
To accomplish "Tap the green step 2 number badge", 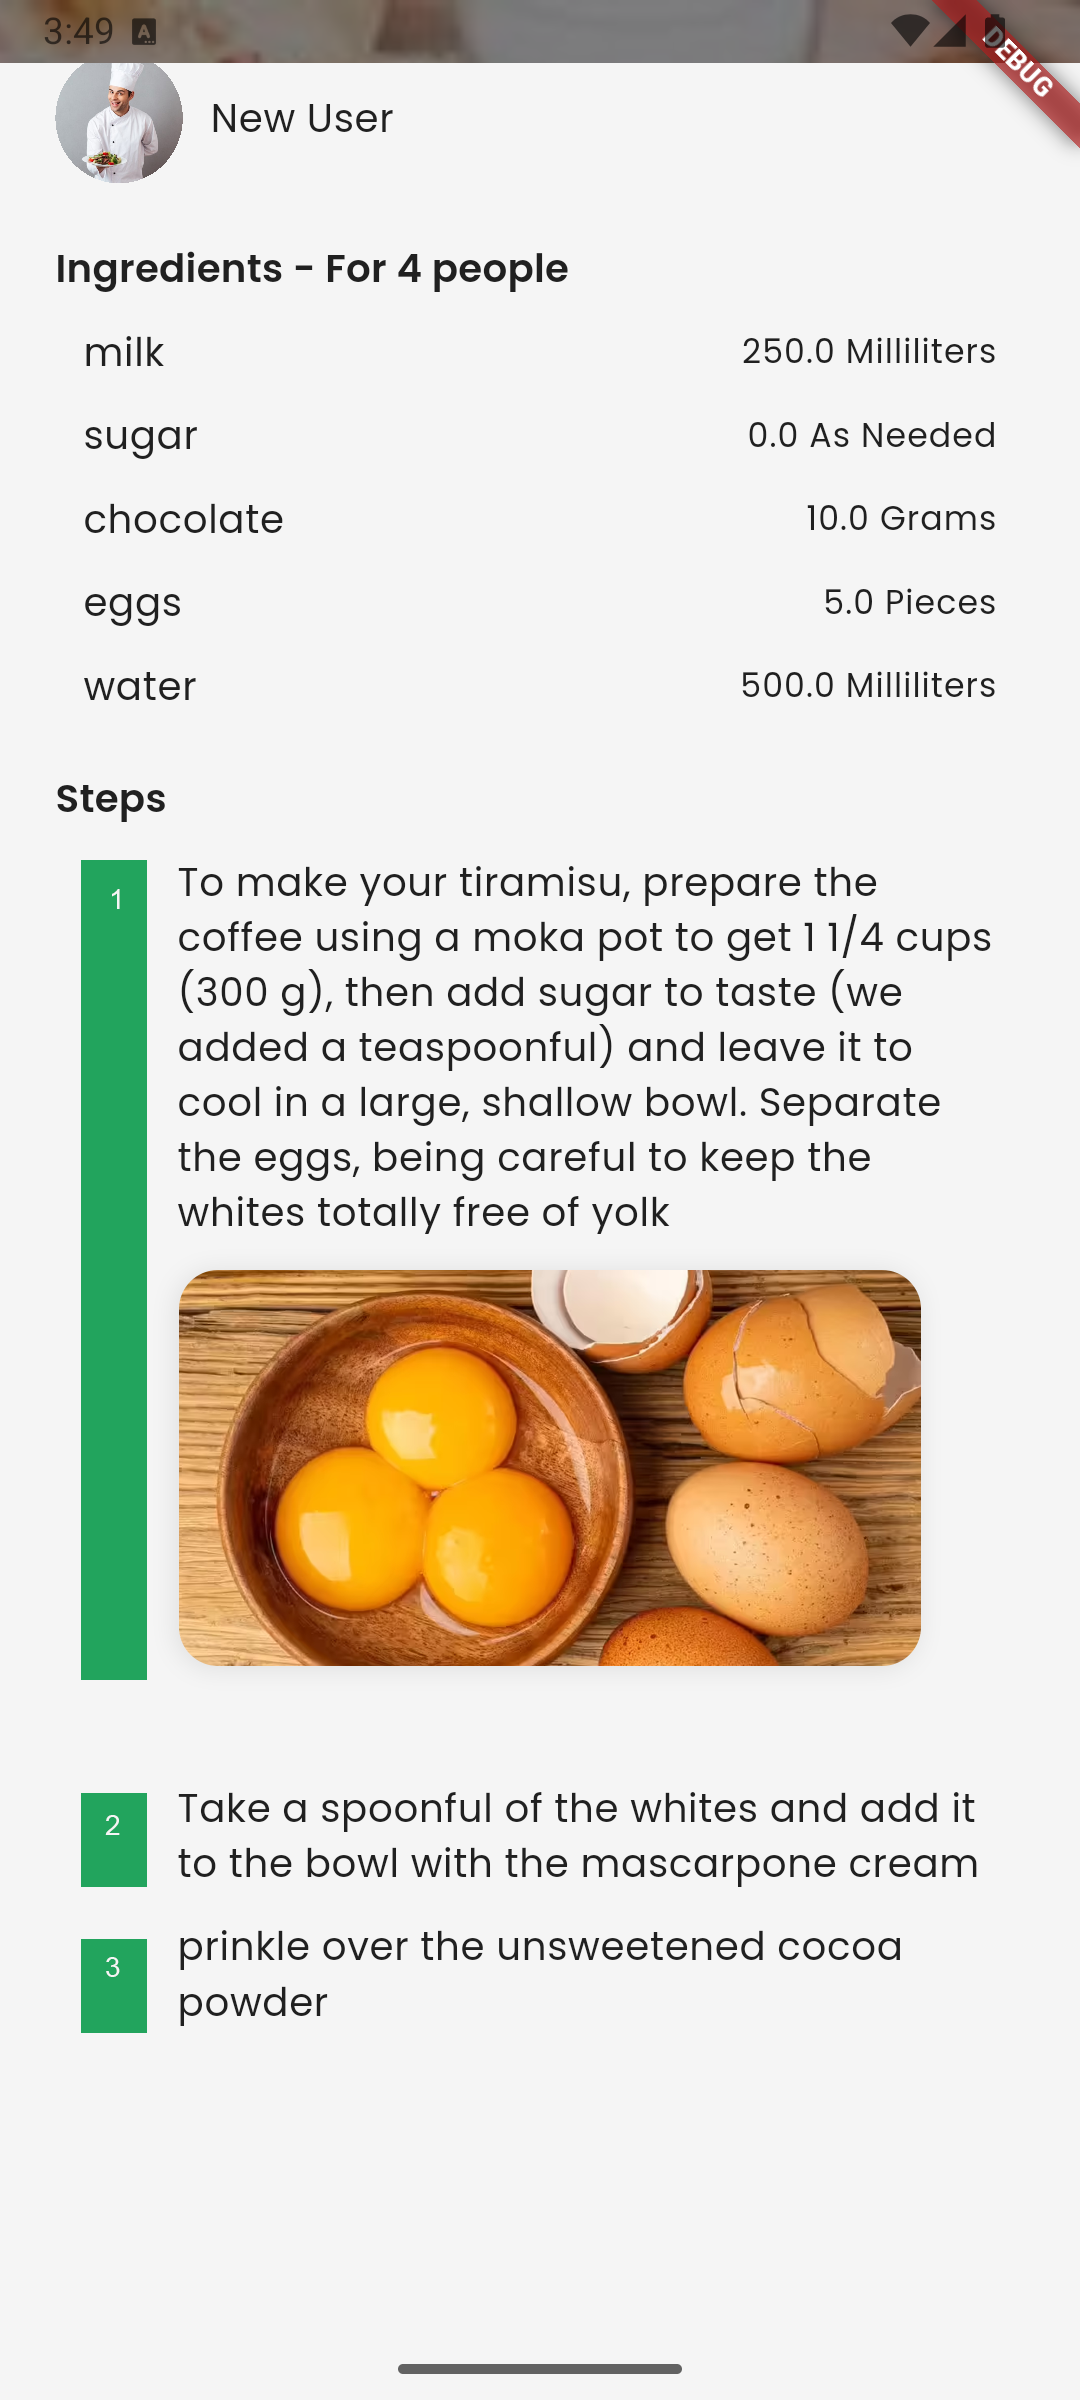I will pos(114,1838).
